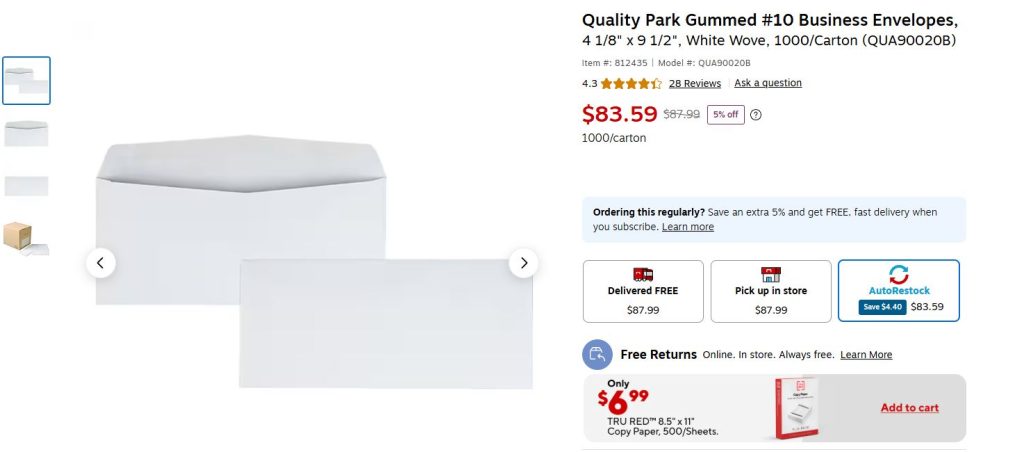Select the third envelope thumbnail
This screenshot has height=452, width=1024.
point(27,186)
